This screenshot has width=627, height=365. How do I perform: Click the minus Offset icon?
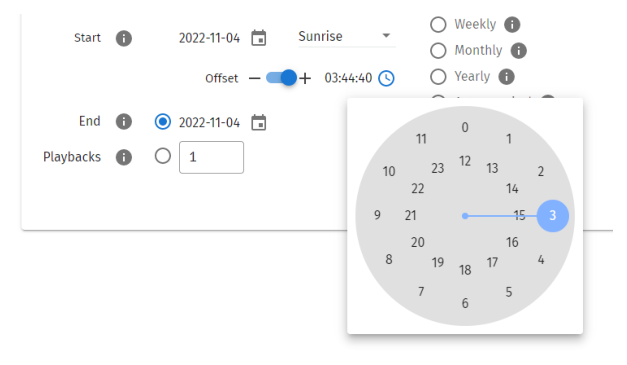pyautogui.click(x=254, y=78)
